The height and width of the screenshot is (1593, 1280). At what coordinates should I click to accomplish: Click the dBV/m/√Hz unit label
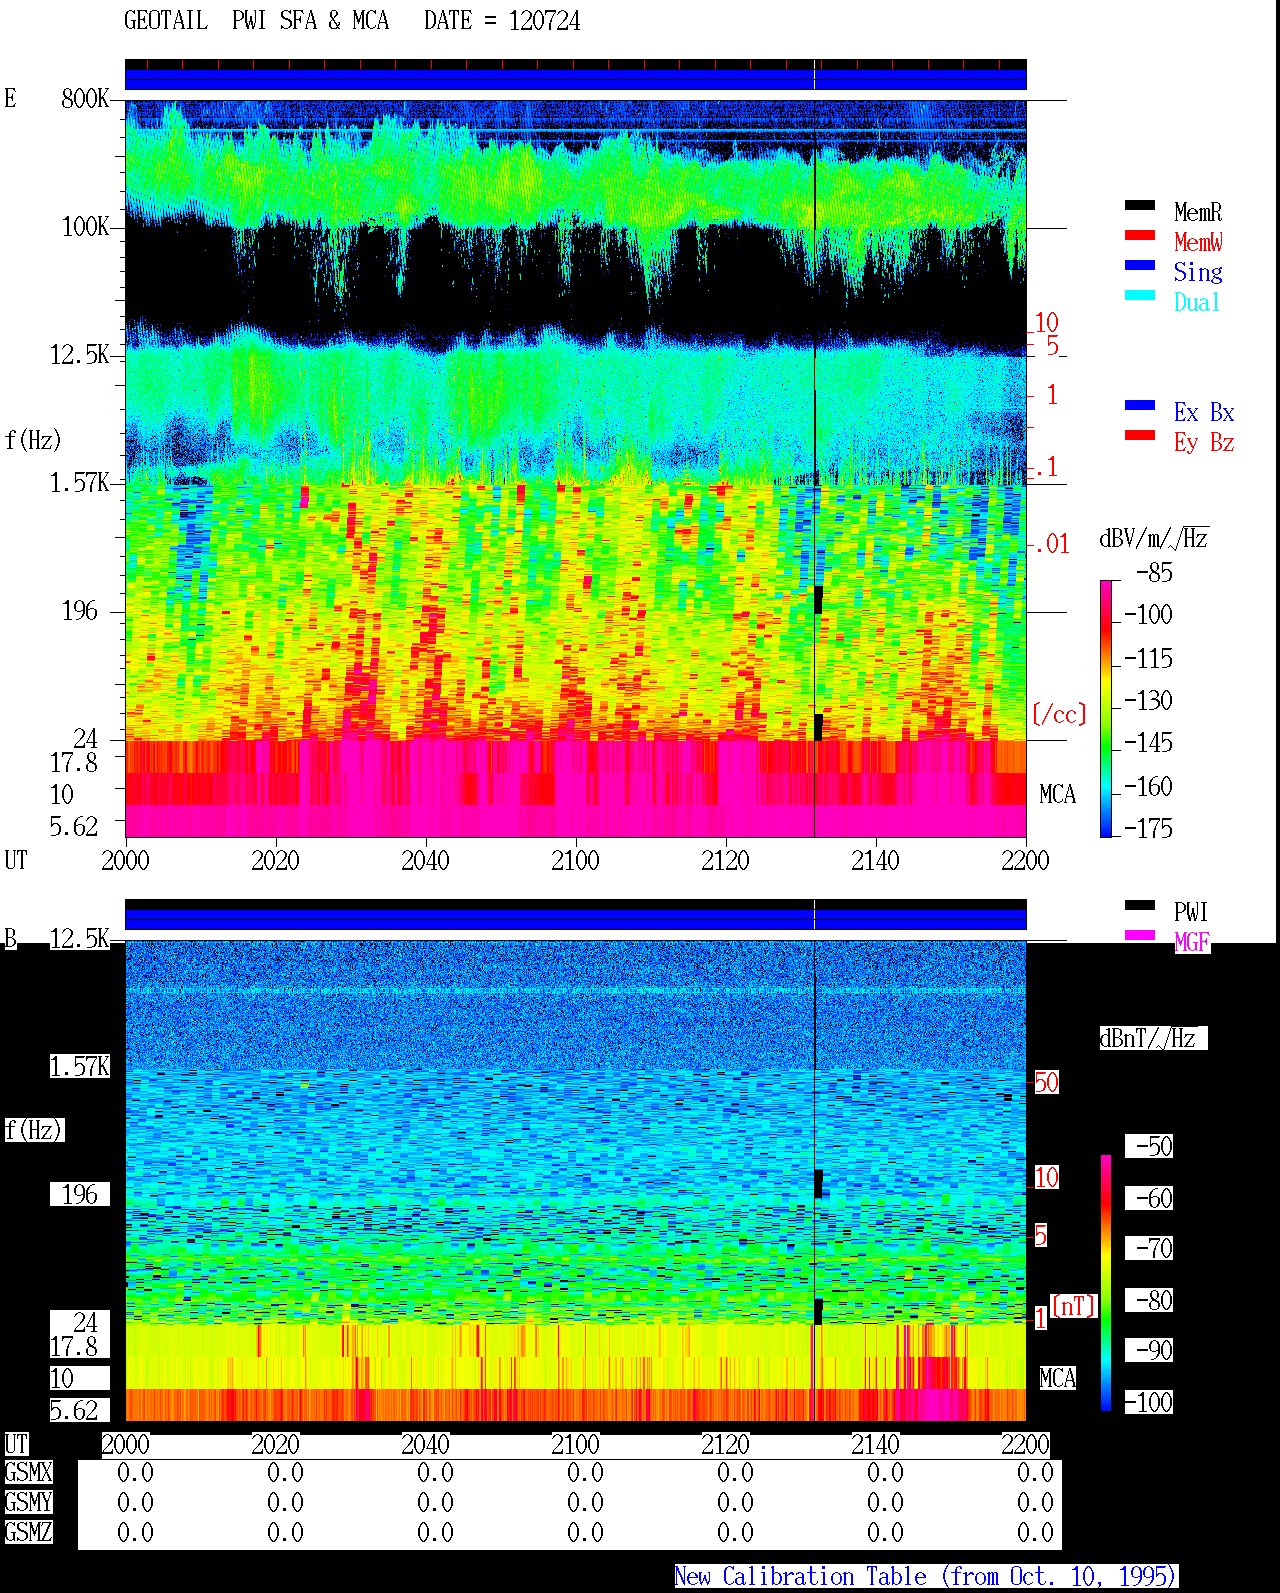(x=1154, y=538)
